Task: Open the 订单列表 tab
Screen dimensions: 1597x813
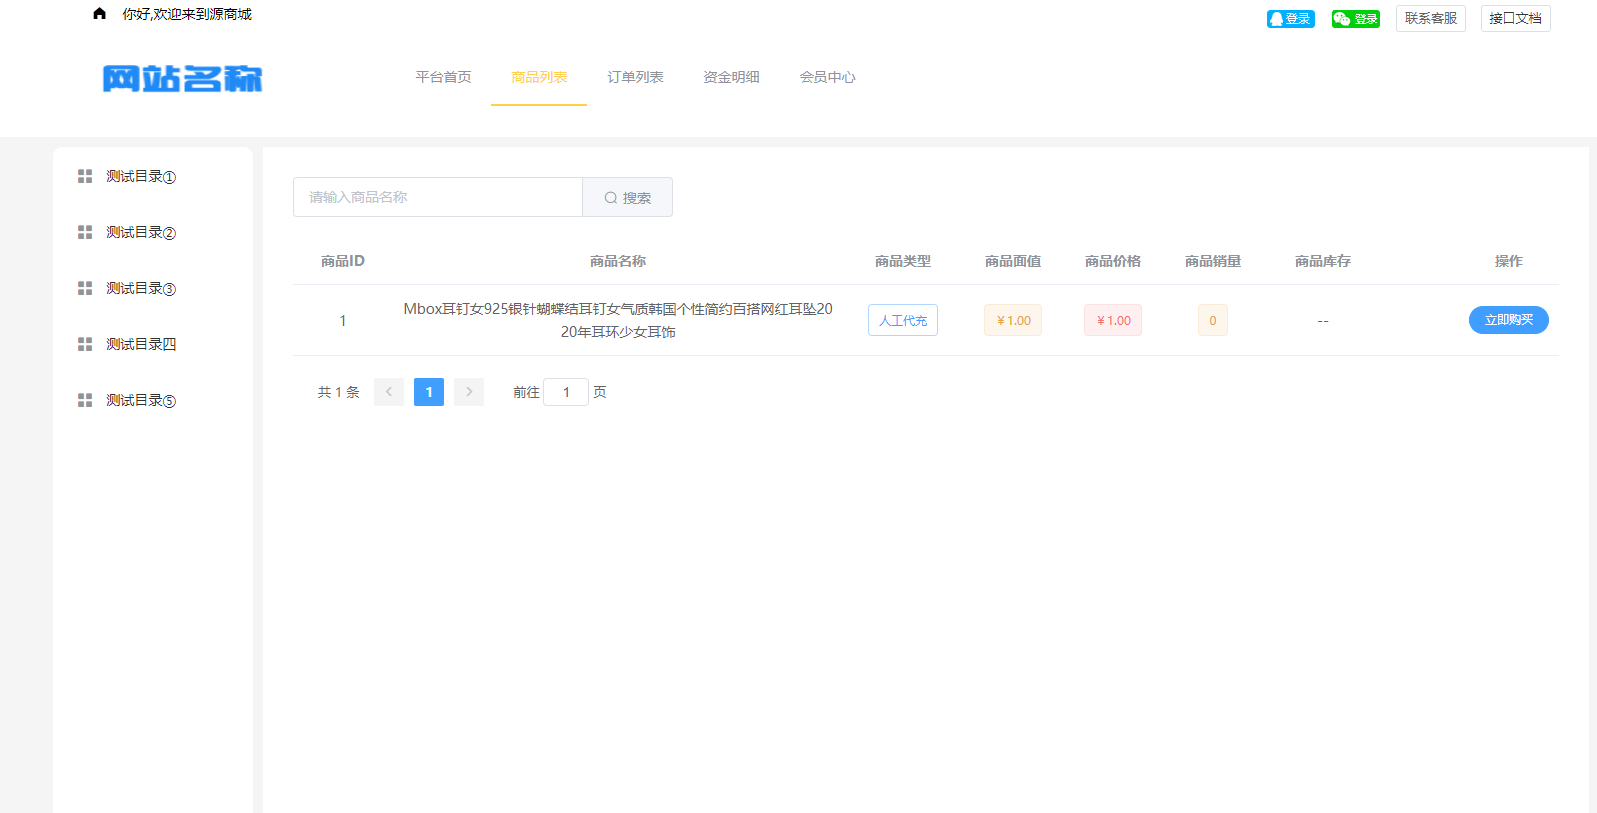Action: pyautogui.click(x=635, y=77)
